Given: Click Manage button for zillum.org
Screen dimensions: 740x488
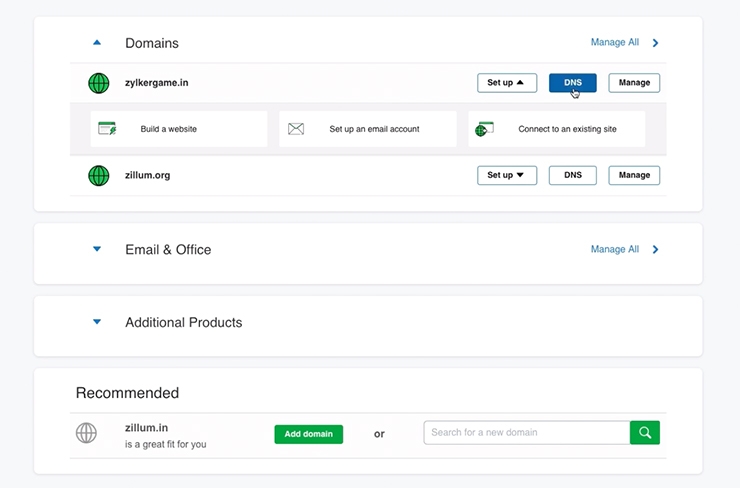Looking at the screenshot, I should 634,176.
